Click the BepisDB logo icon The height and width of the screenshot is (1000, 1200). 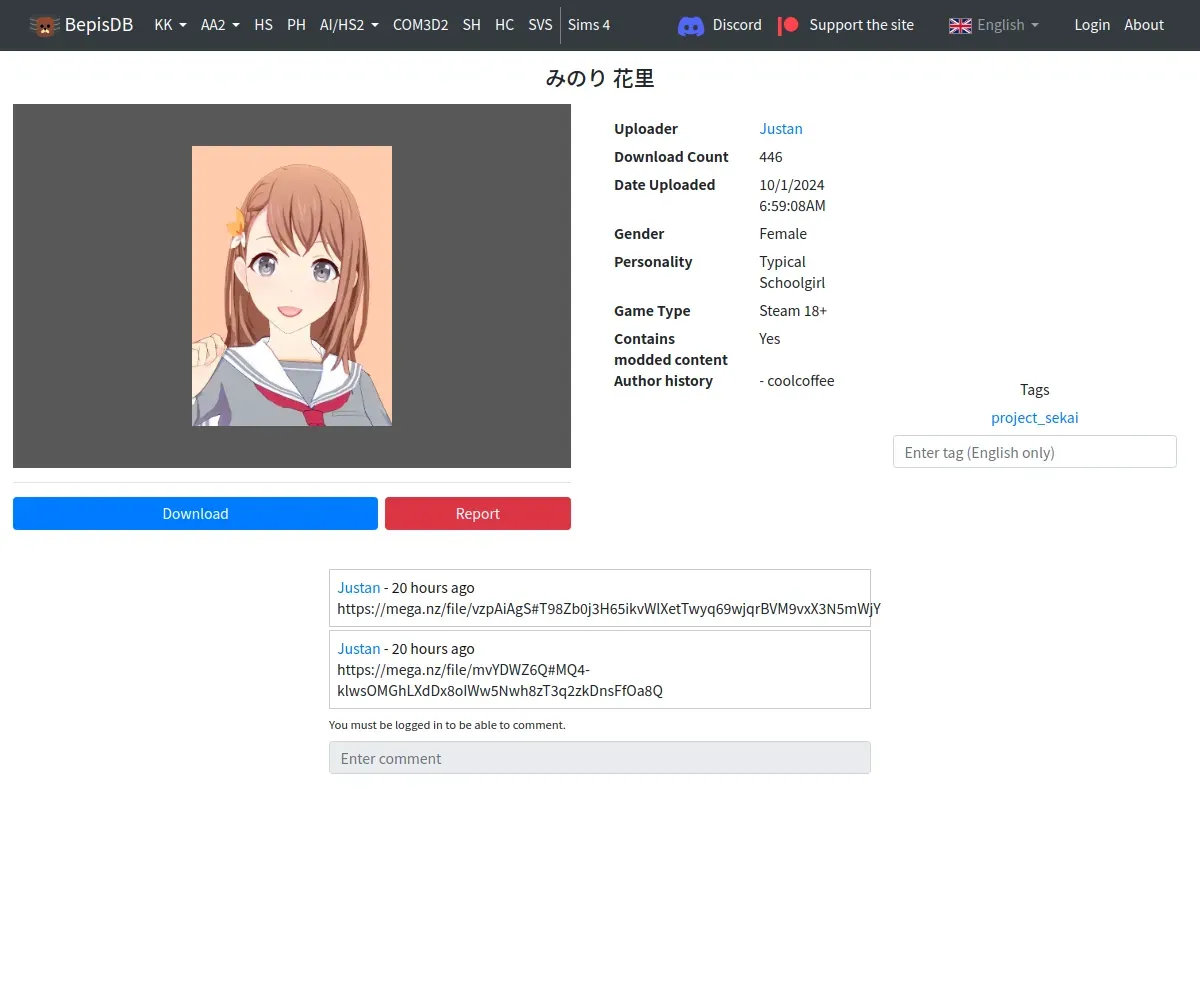click(44, 25)
